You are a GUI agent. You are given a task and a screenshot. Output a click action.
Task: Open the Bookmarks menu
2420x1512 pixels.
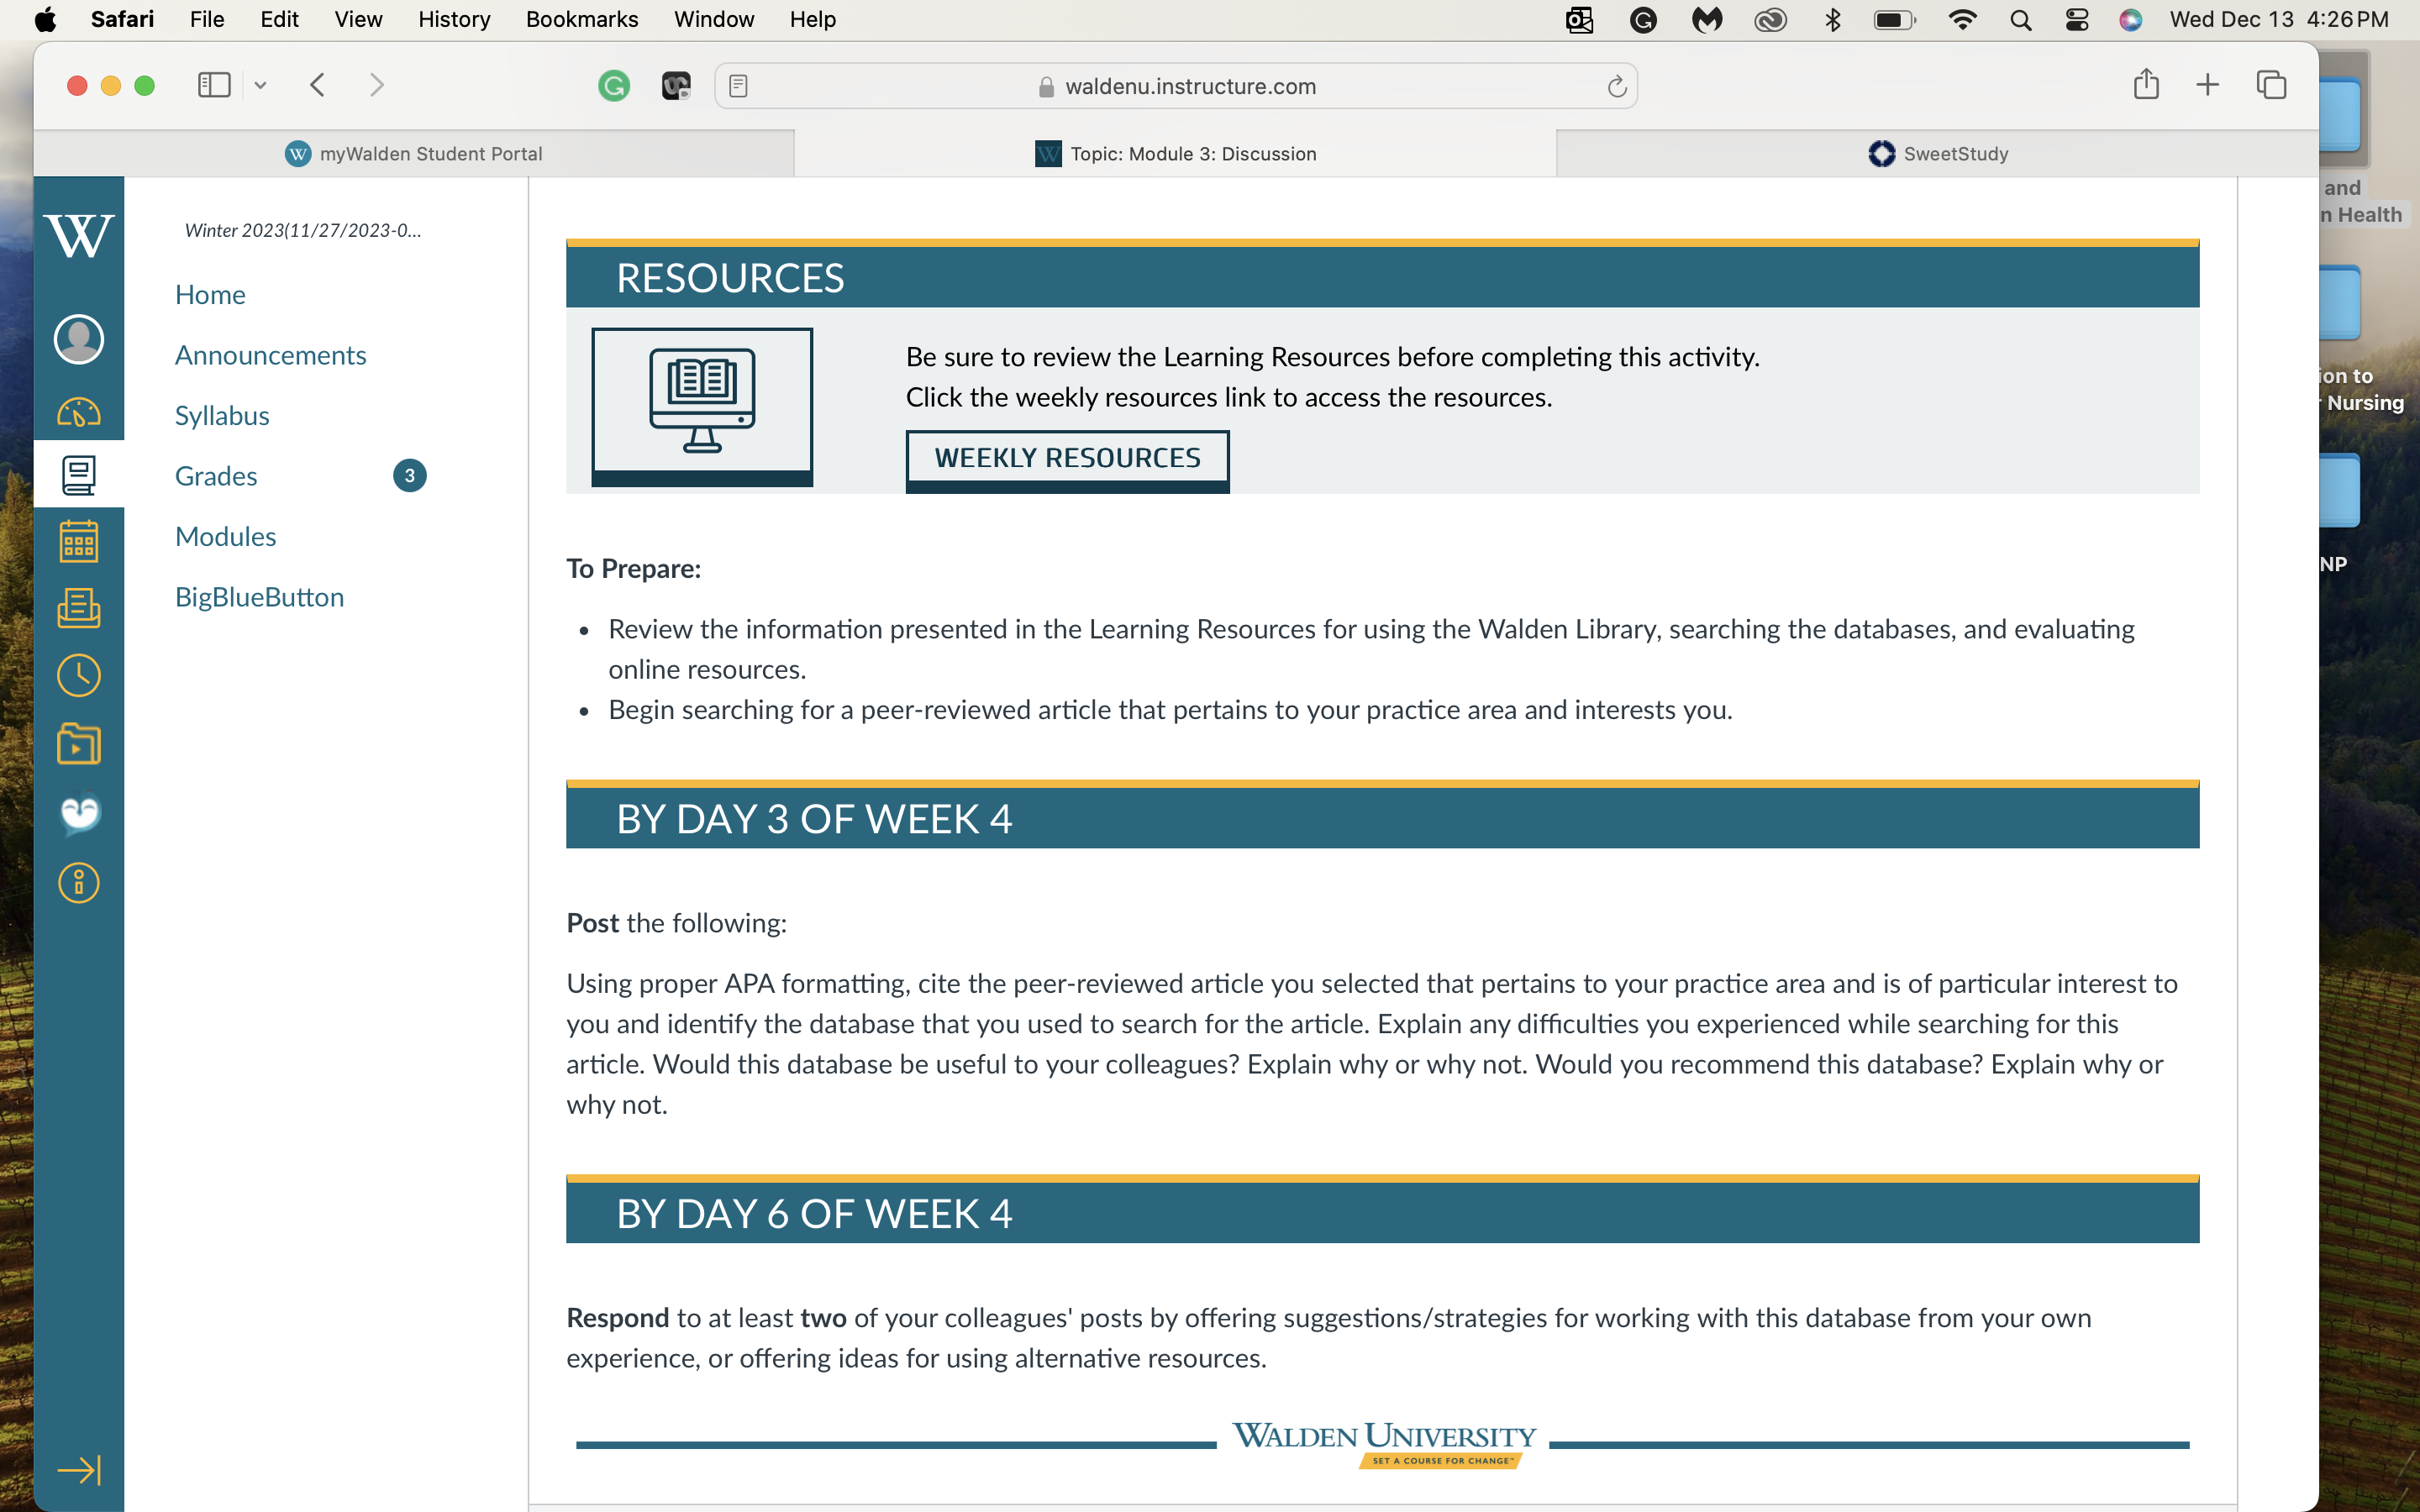tap(582, 19)
